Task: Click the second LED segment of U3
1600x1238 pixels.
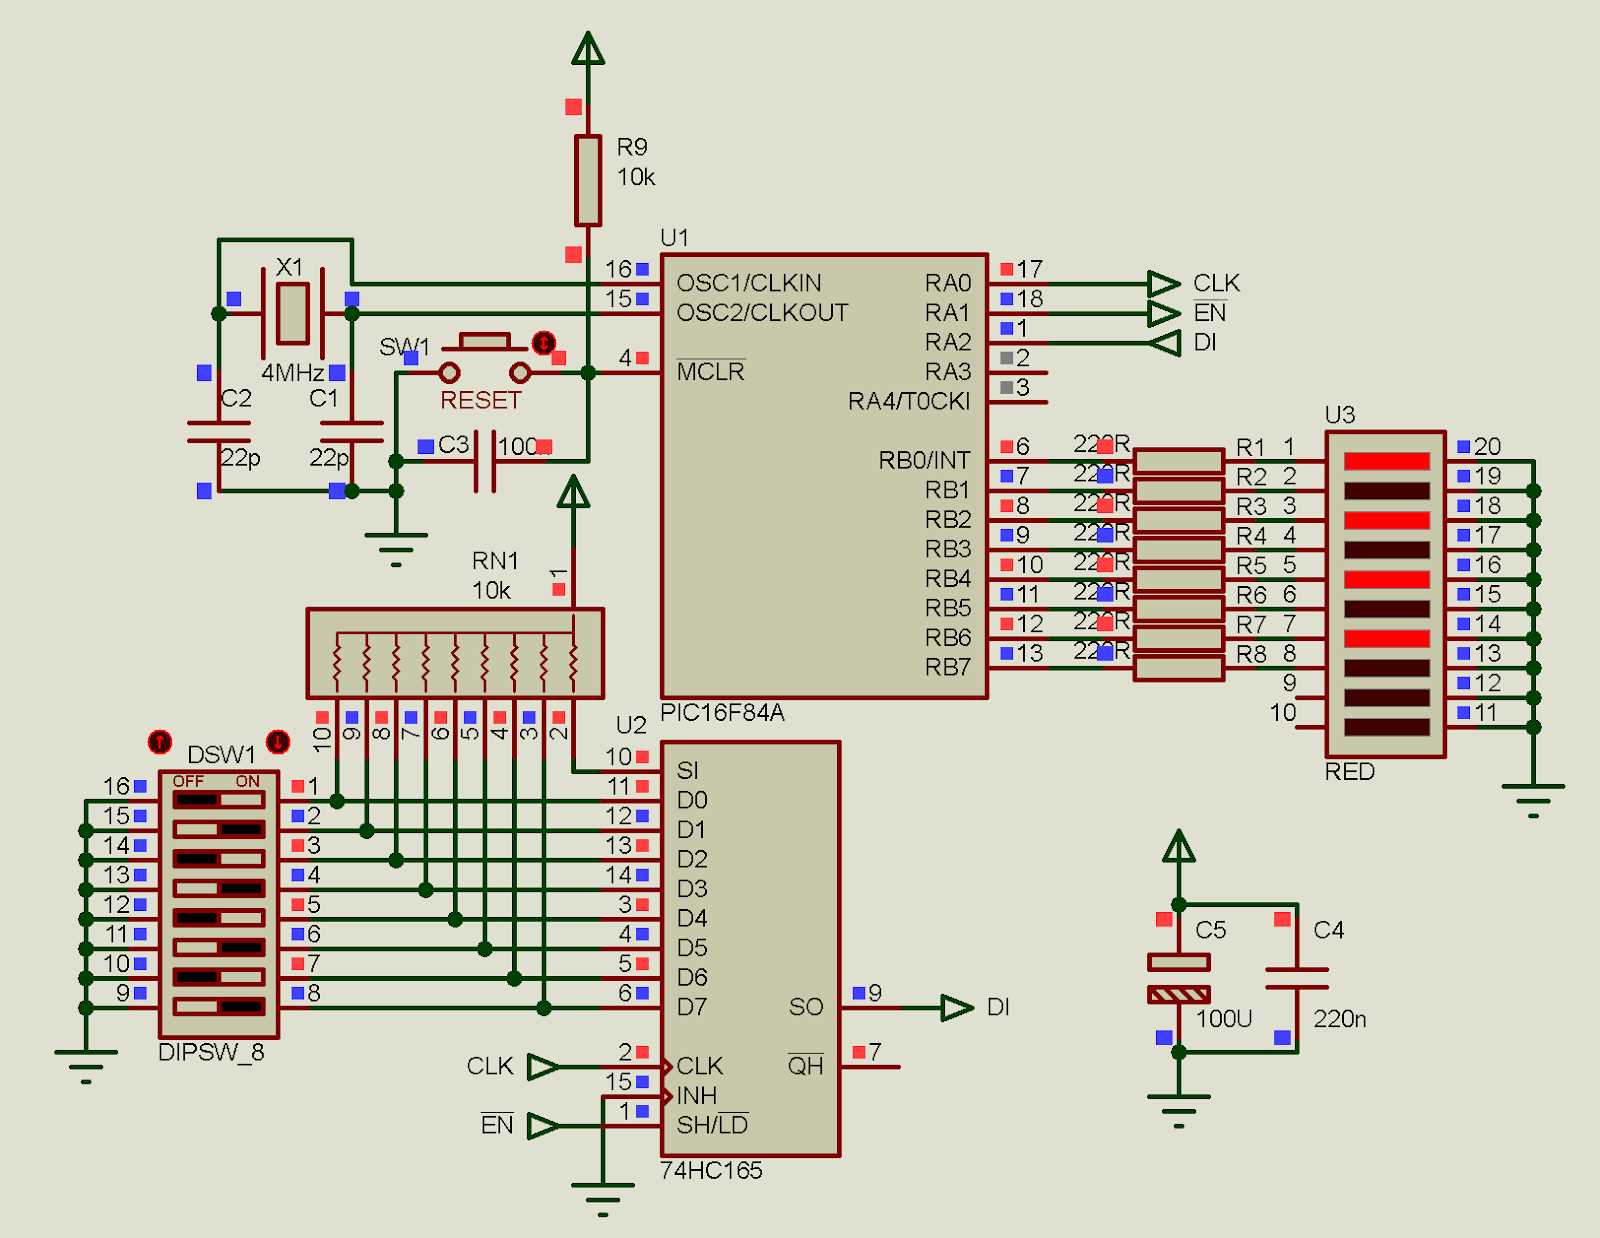Action: click(1387, 491)
